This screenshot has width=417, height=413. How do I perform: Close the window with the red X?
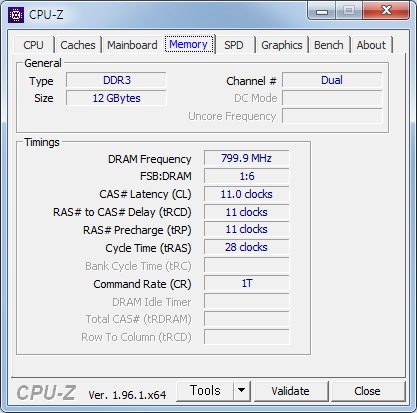386,11
